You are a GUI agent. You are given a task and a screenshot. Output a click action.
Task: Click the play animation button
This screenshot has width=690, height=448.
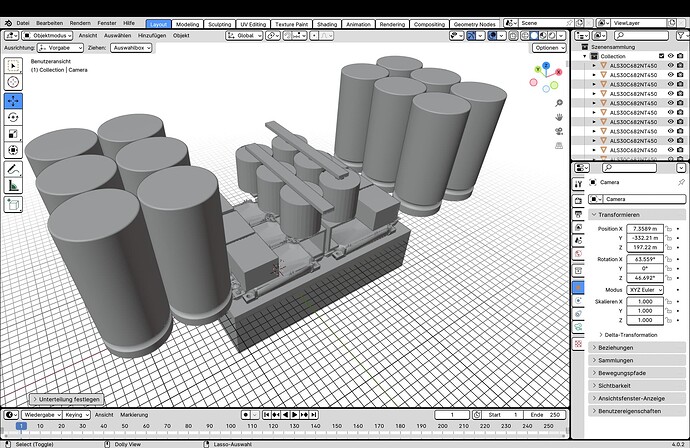pyautogui.click(x=295, y=415)
